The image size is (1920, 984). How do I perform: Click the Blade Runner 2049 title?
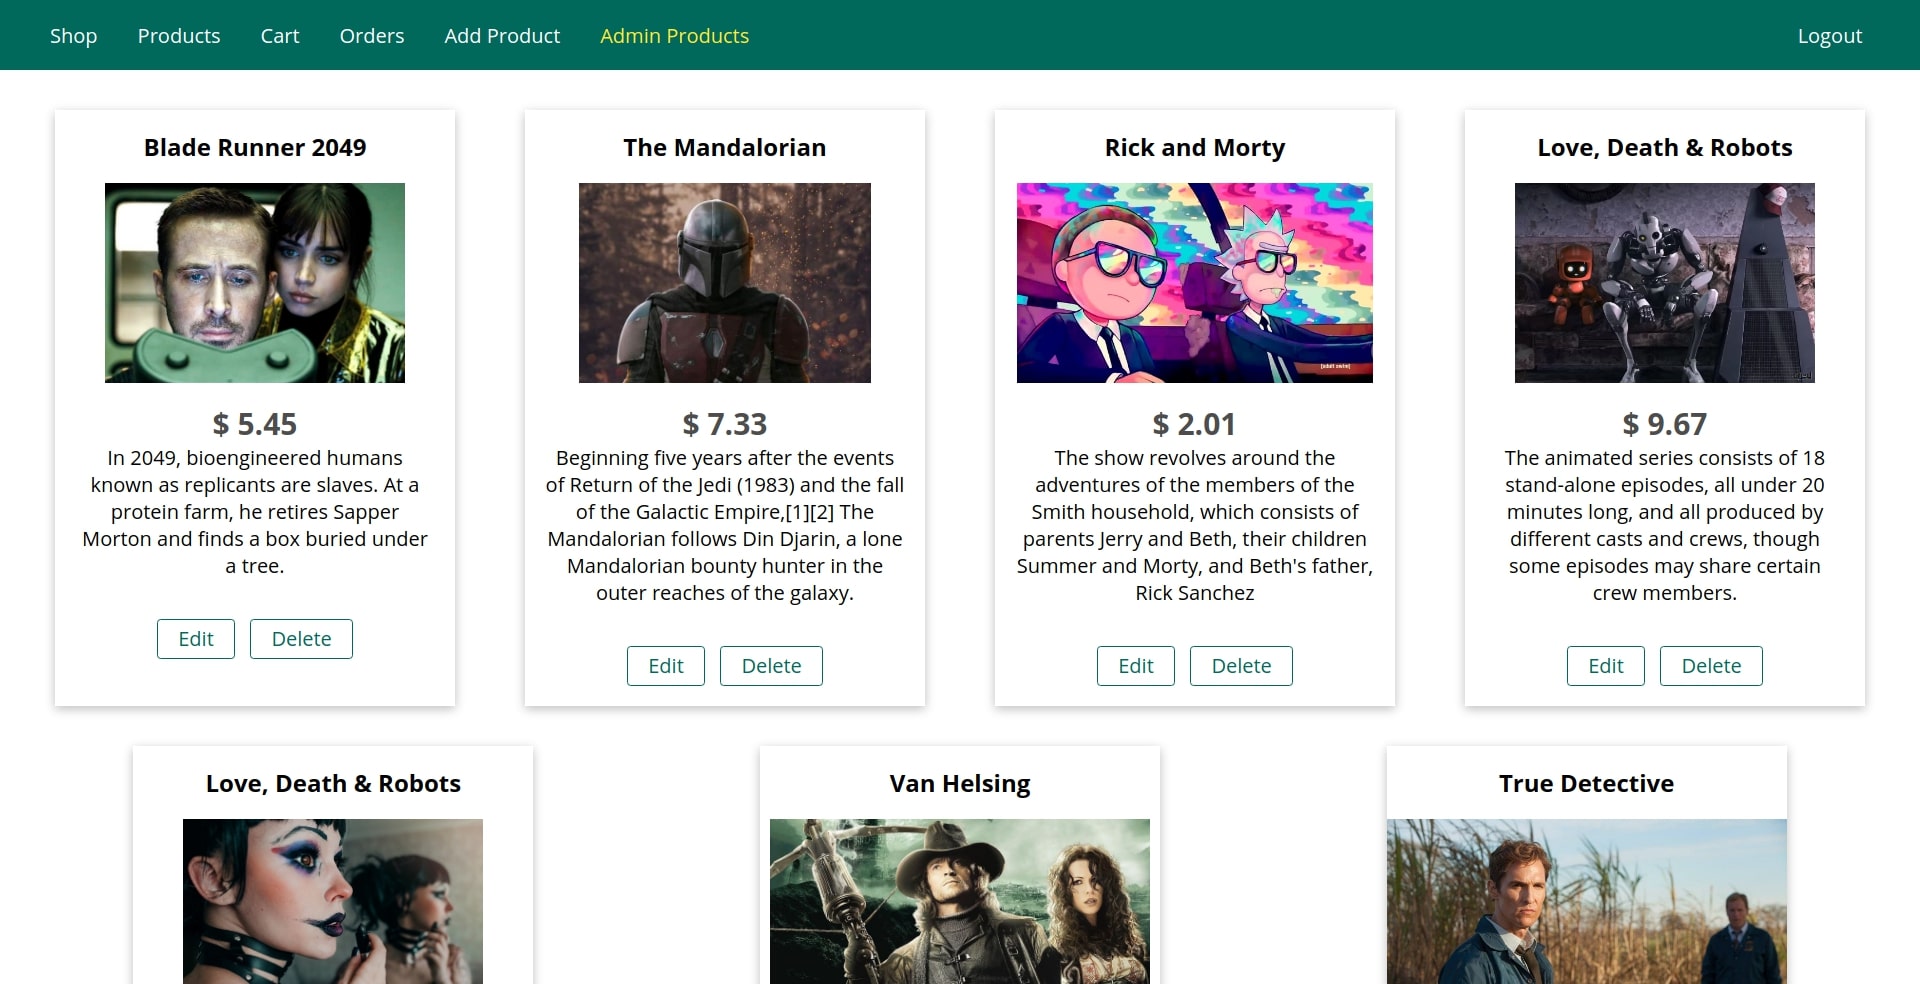click(255, 148)
